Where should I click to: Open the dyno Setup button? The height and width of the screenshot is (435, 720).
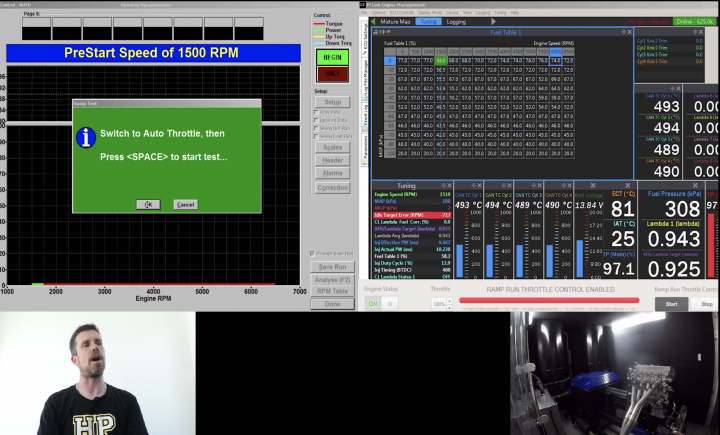[332, 102]
